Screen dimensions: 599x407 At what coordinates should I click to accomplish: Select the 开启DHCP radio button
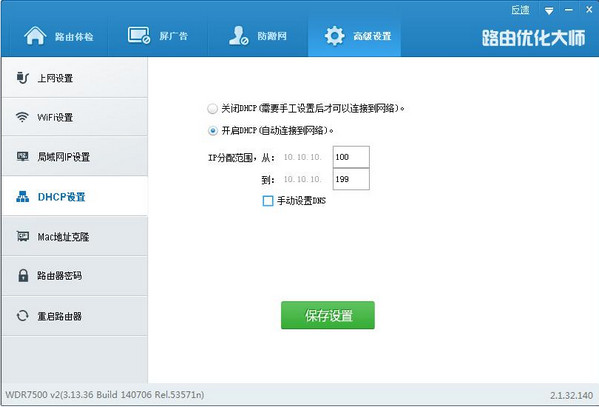coord(212,131)
